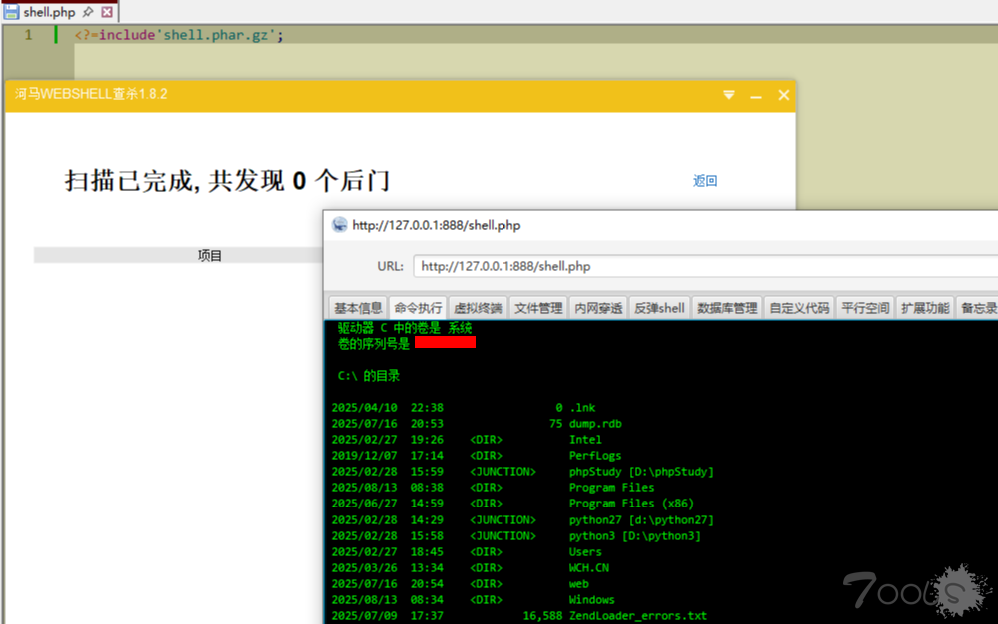Click the pin icon on shell.php tab
The width and height of the screenshot is (998, 624).
(88, 11)
